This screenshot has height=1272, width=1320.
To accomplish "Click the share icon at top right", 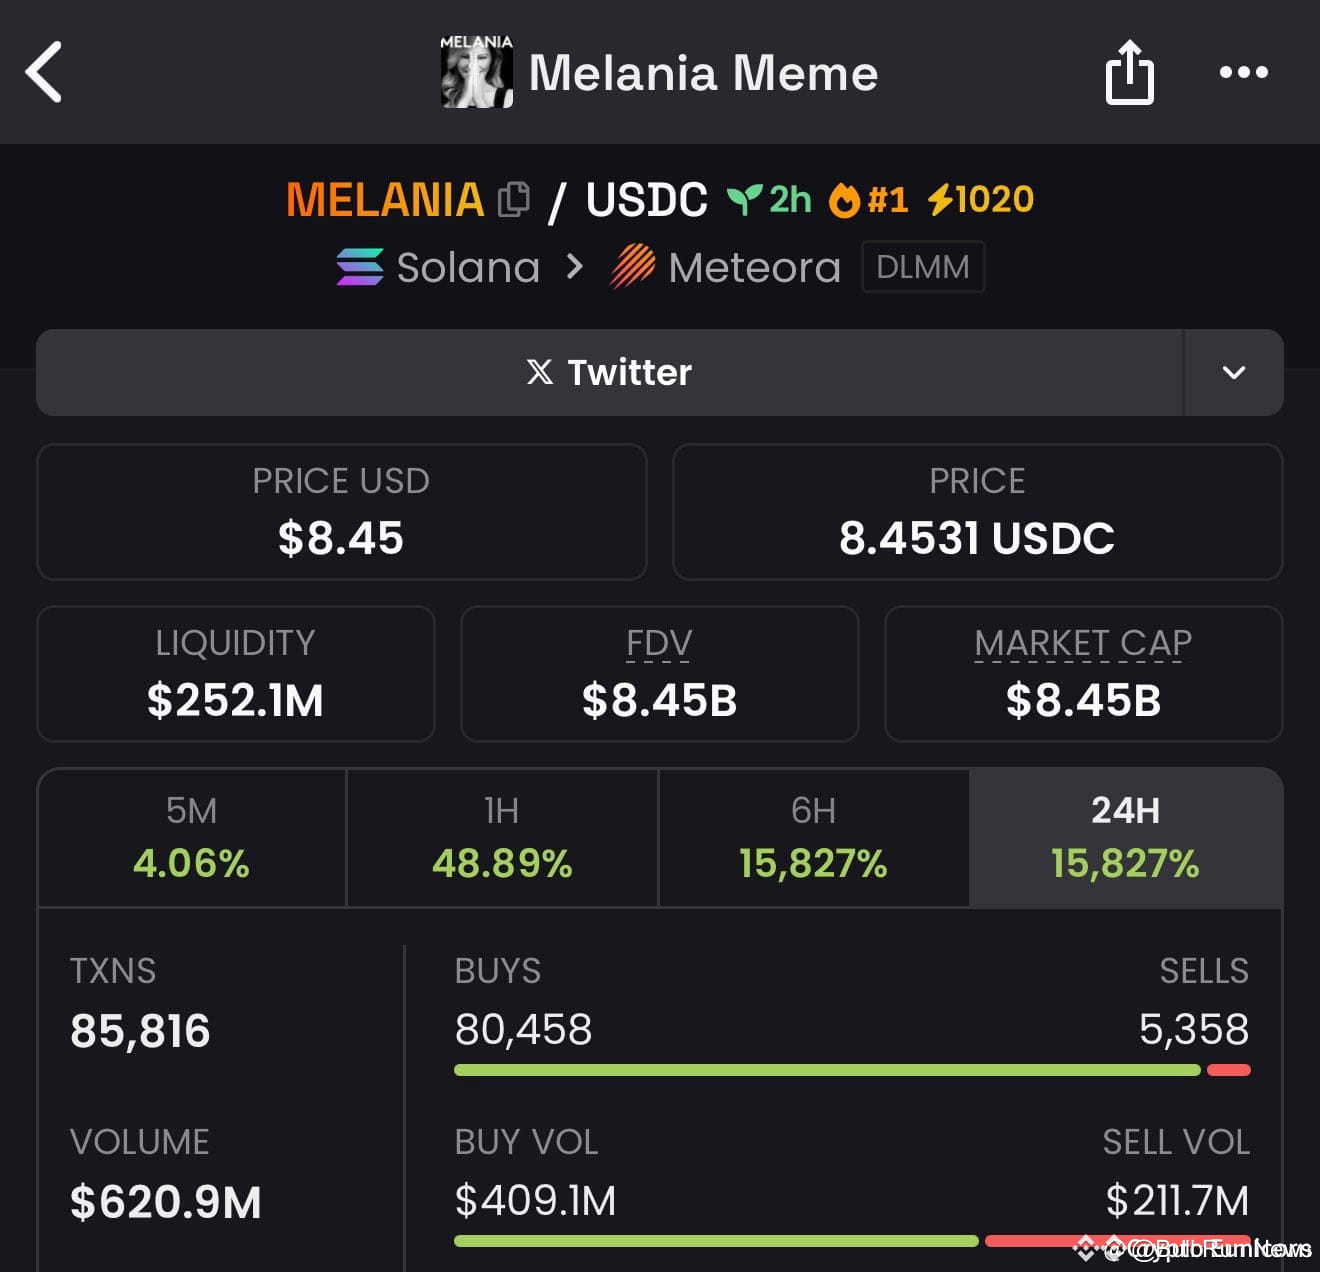I will pyautogui.click(x=1129, y=72).
